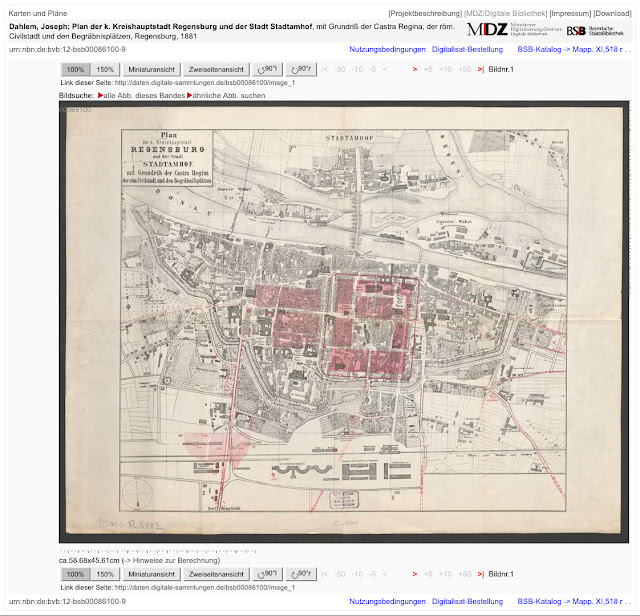
Task: Open top Digitalisat-Bestellung link
Action: (x=467, y=49)
